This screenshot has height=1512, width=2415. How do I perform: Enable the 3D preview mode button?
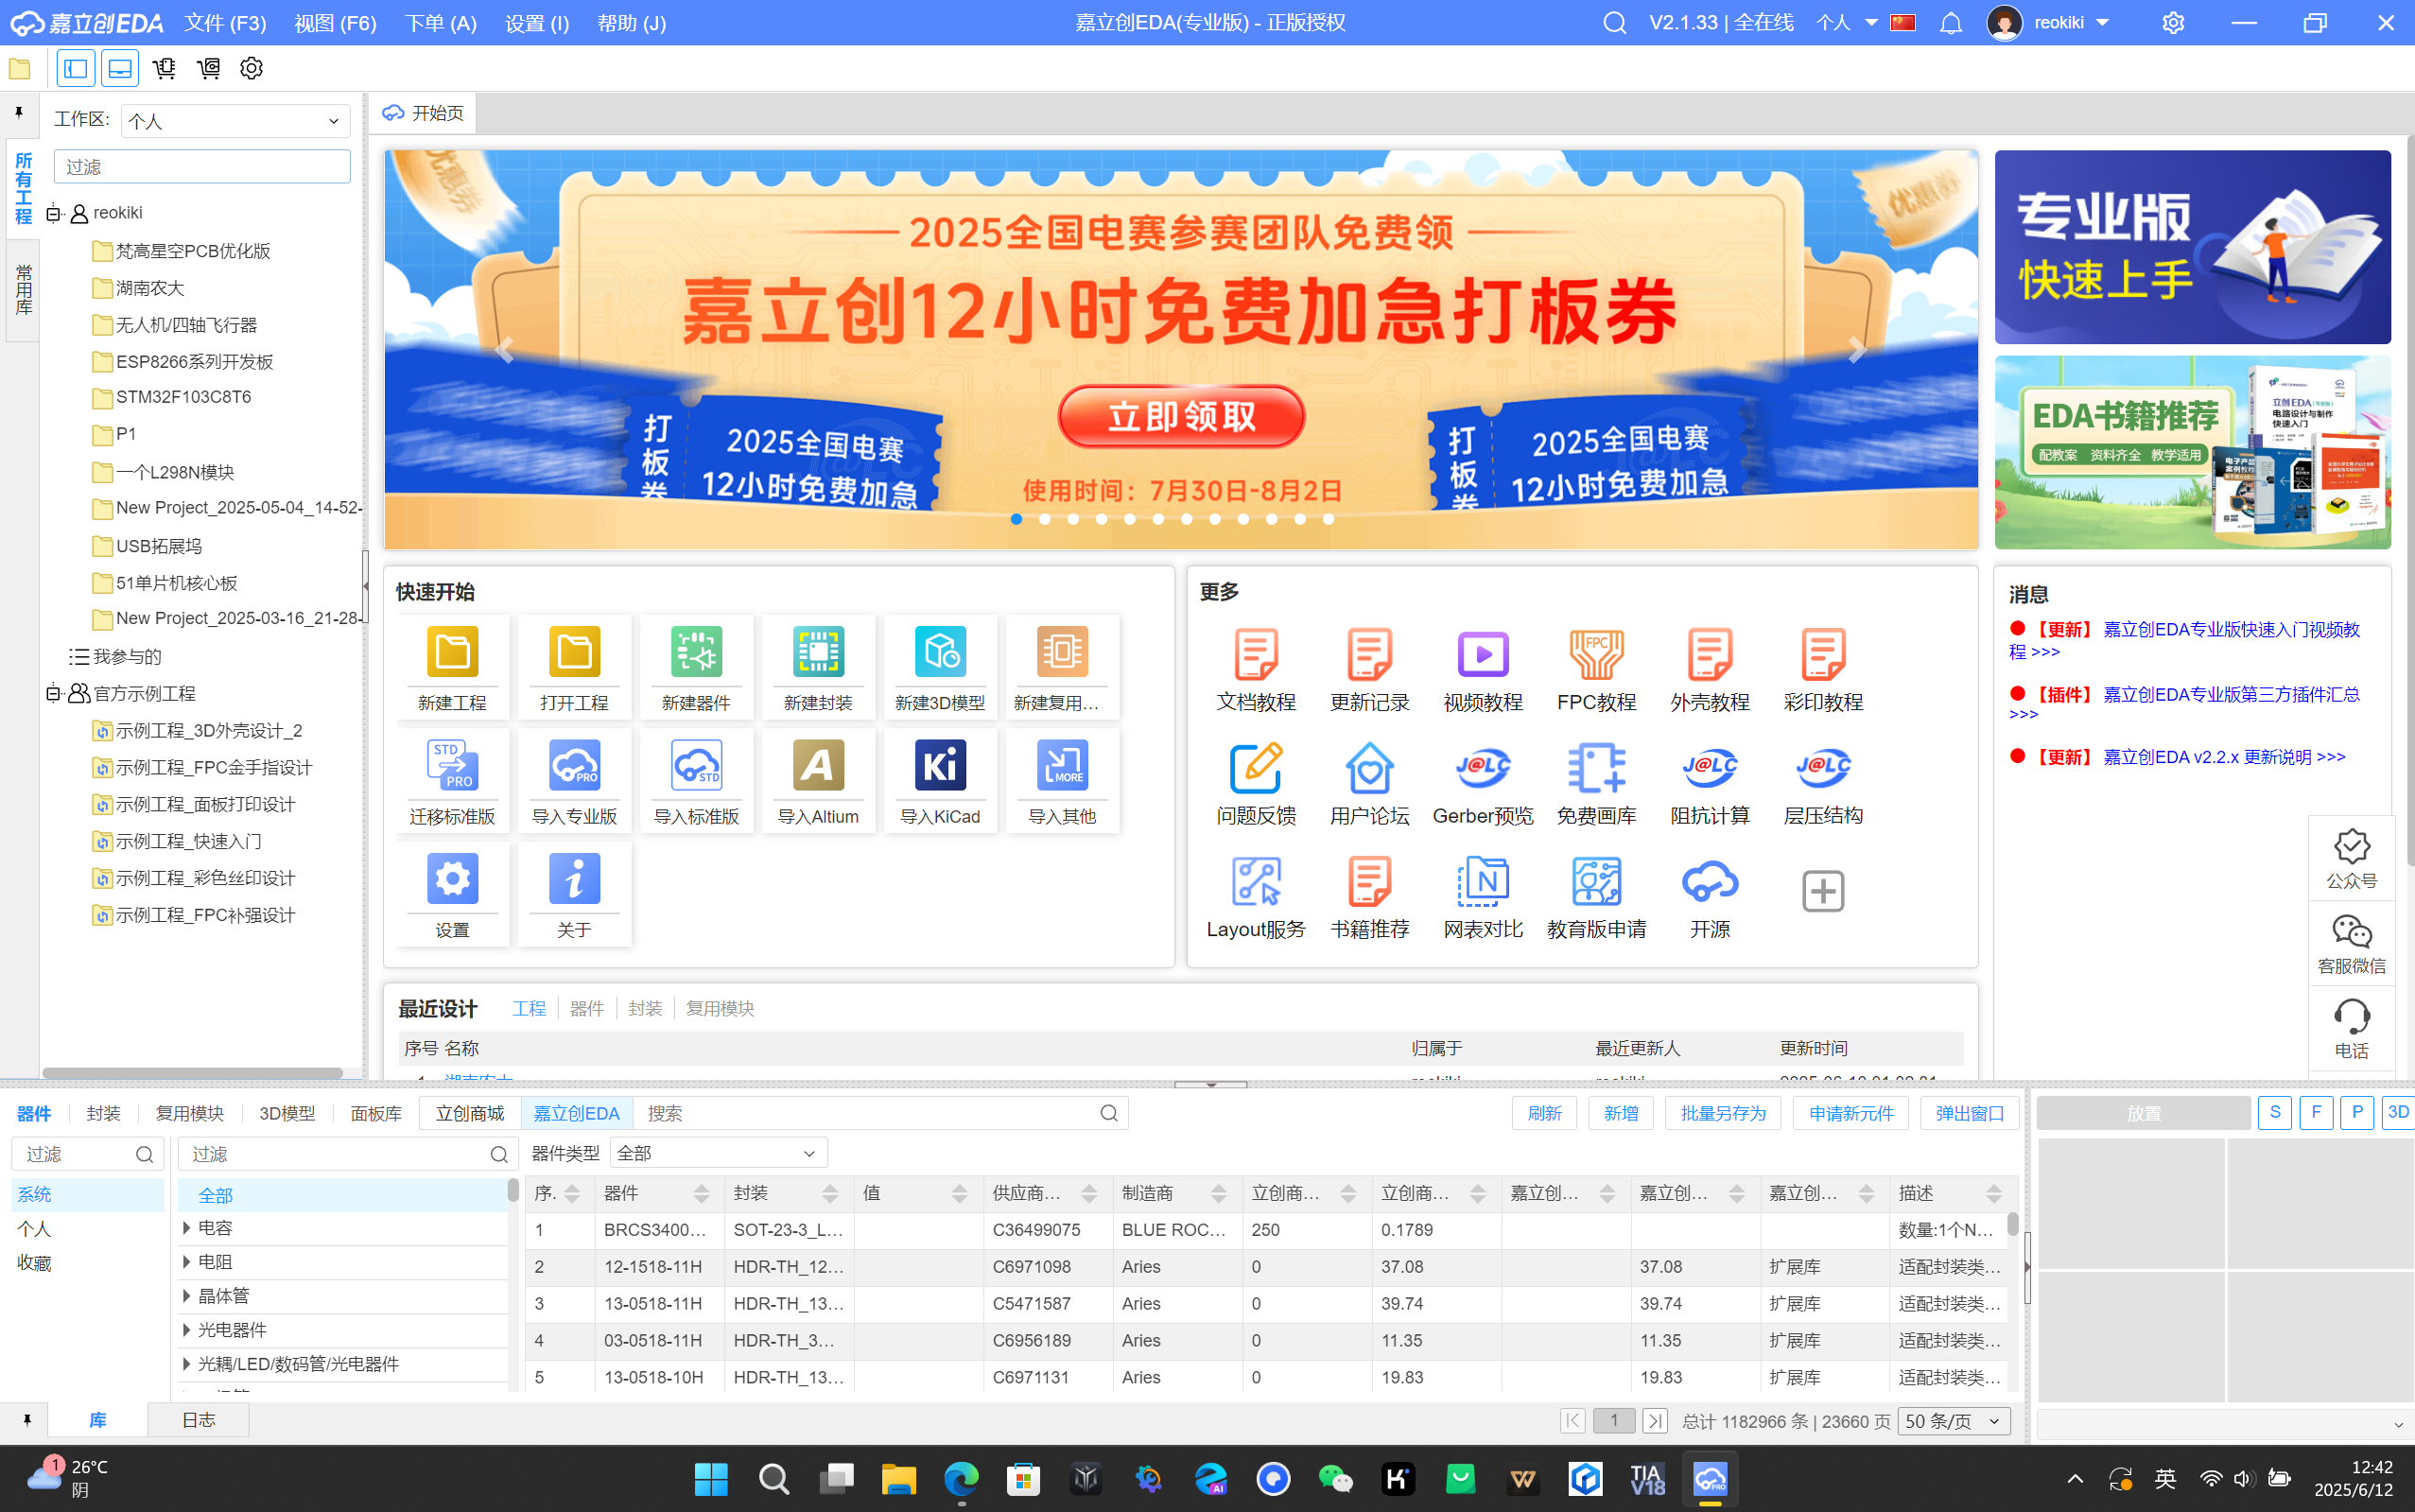click(x=2399, y=1112)
